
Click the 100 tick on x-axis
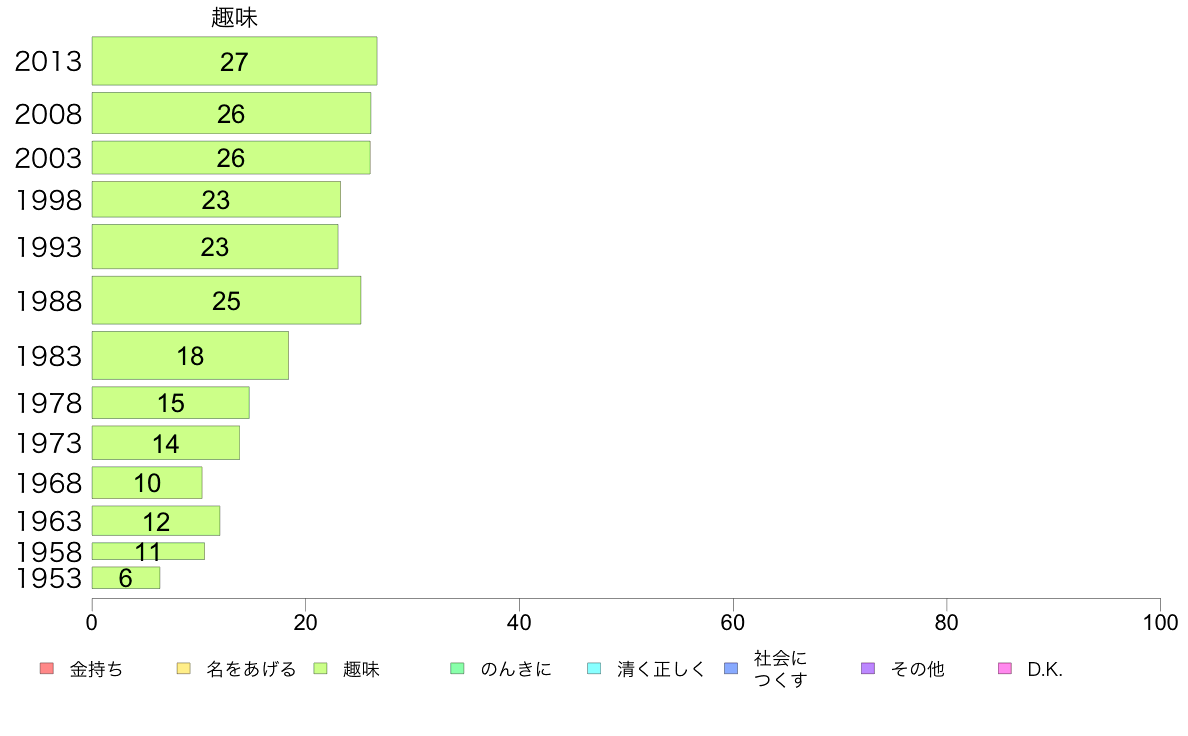[x=1160, y=623]
